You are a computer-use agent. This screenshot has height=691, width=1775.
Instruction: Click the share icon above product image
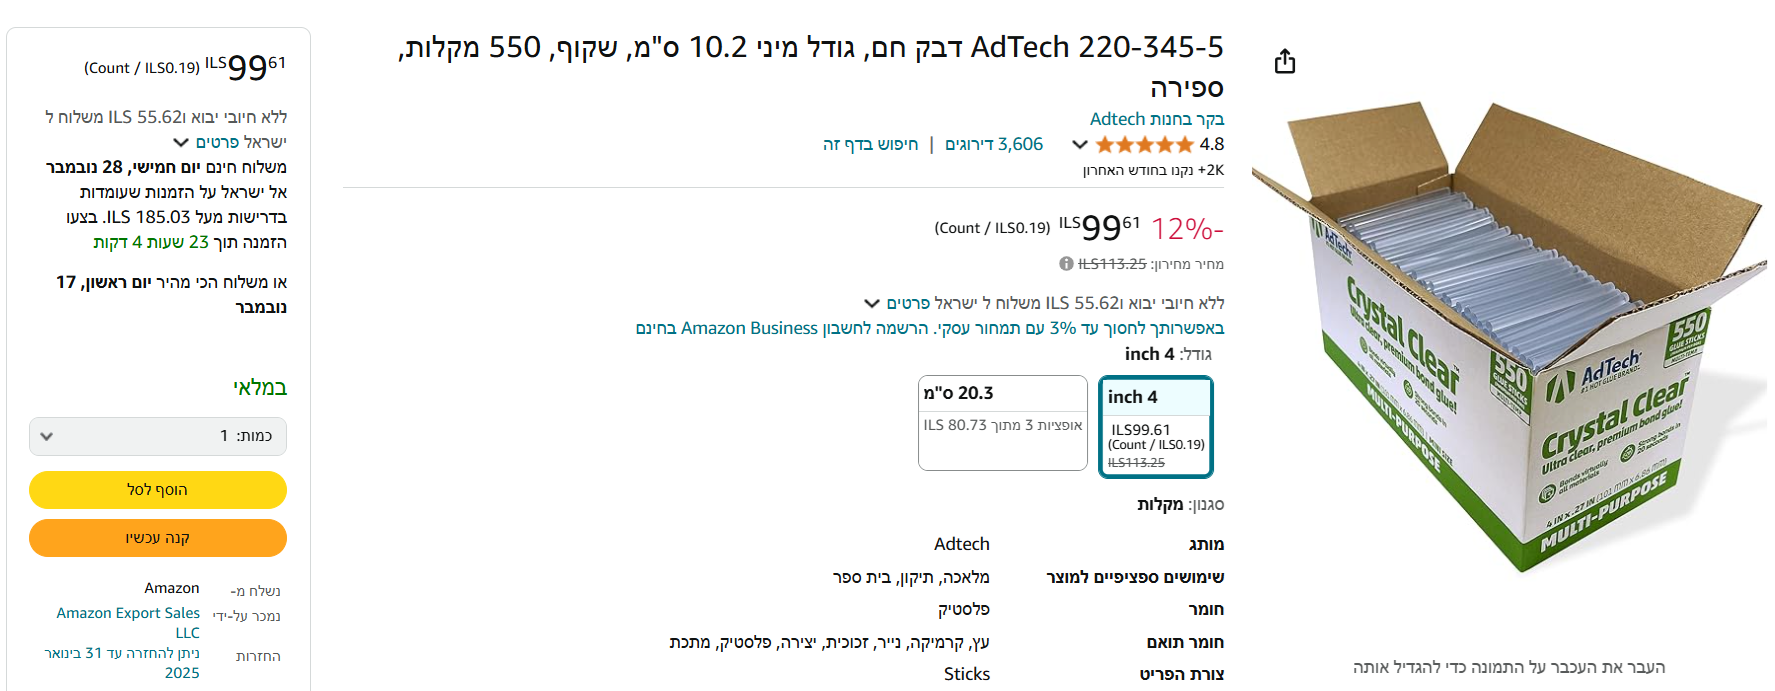click(1285, 62)
